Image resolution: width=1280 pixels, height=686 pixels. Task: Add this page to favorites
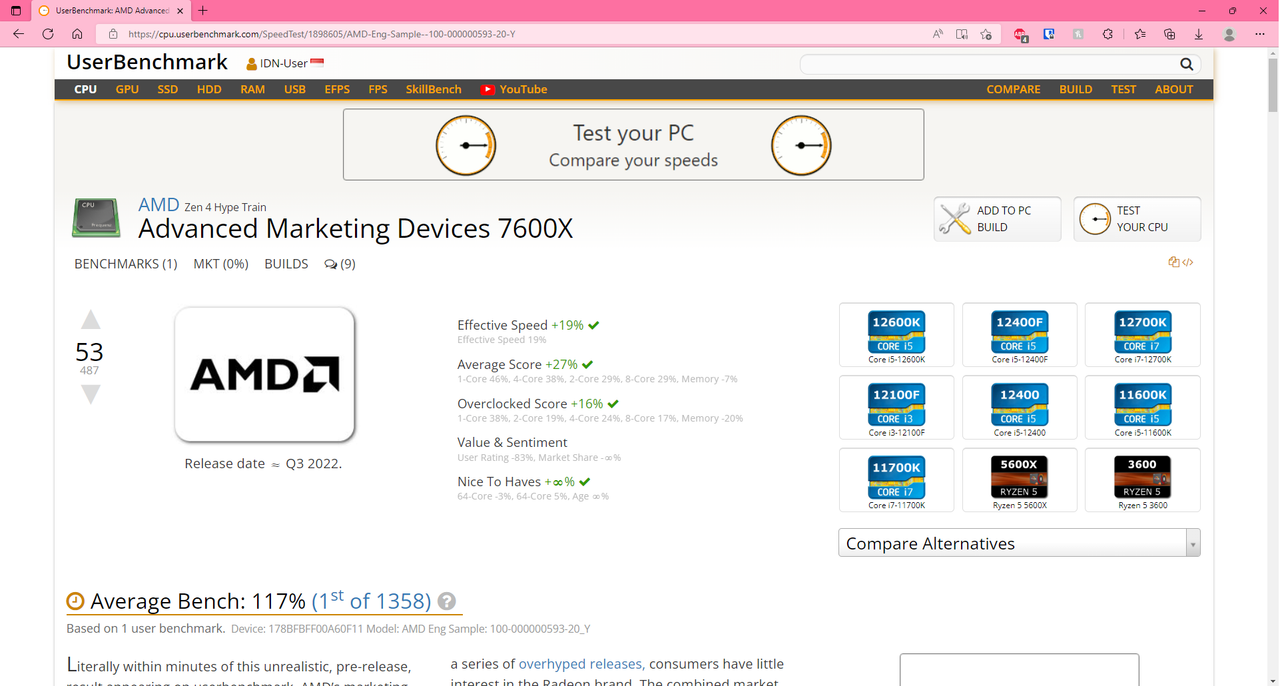986,33
